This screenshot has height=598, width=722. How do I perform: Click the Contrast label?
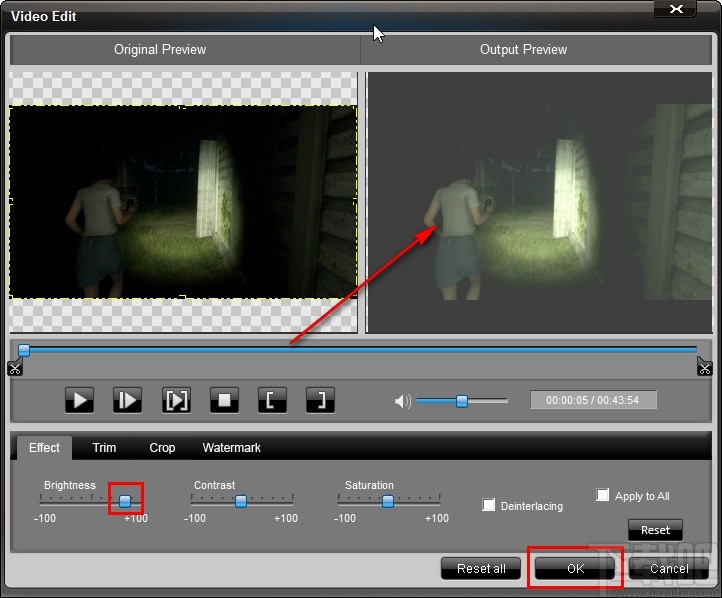click(214, 485)
